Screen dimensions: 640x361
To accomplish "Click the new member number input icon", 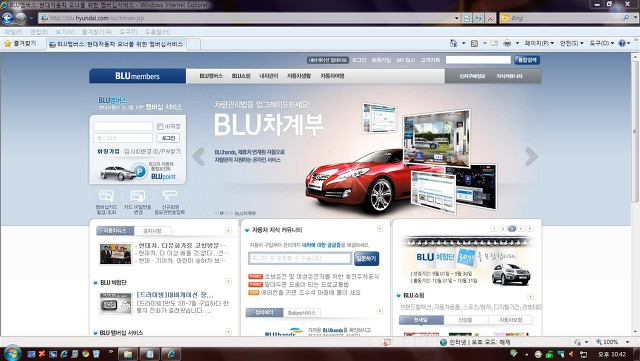I will coord(169,196).
